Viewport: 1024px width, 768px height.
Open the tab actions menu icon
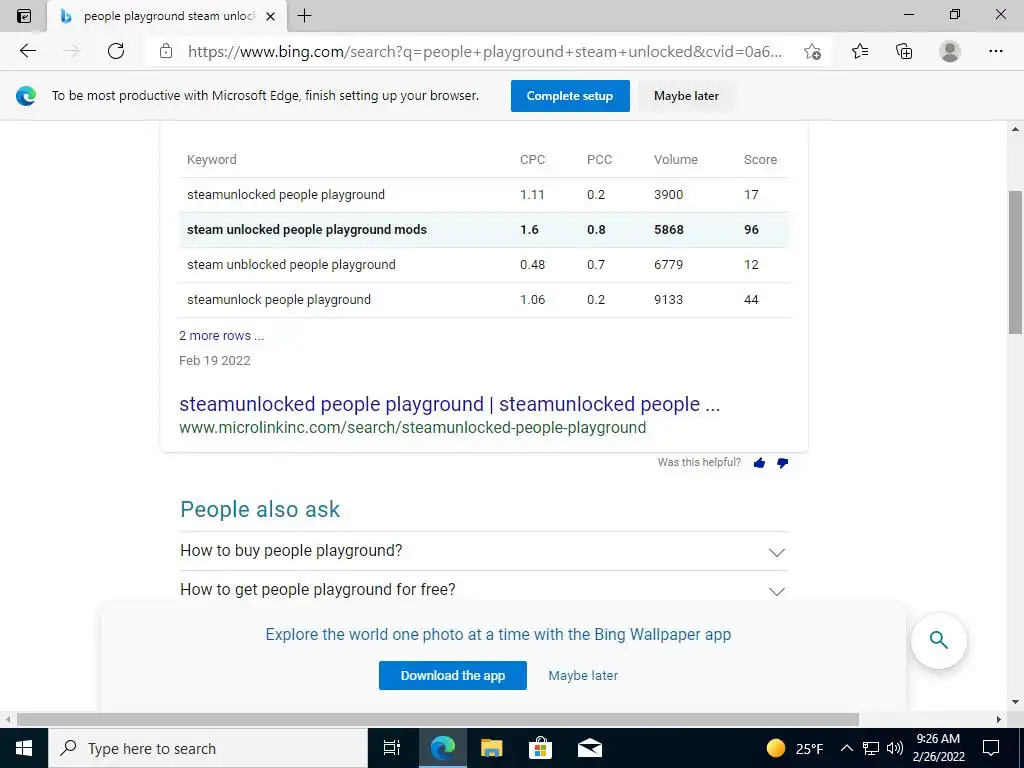pyautogui.click(x=24, y=16)
